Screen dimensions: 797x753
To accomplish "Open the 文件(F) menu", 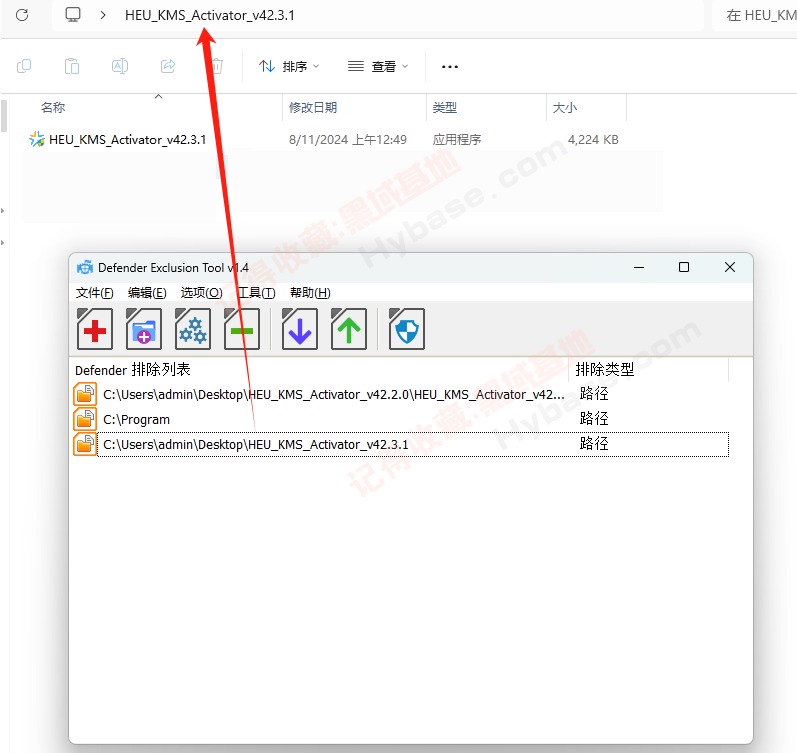I will (x=95, y=293).
